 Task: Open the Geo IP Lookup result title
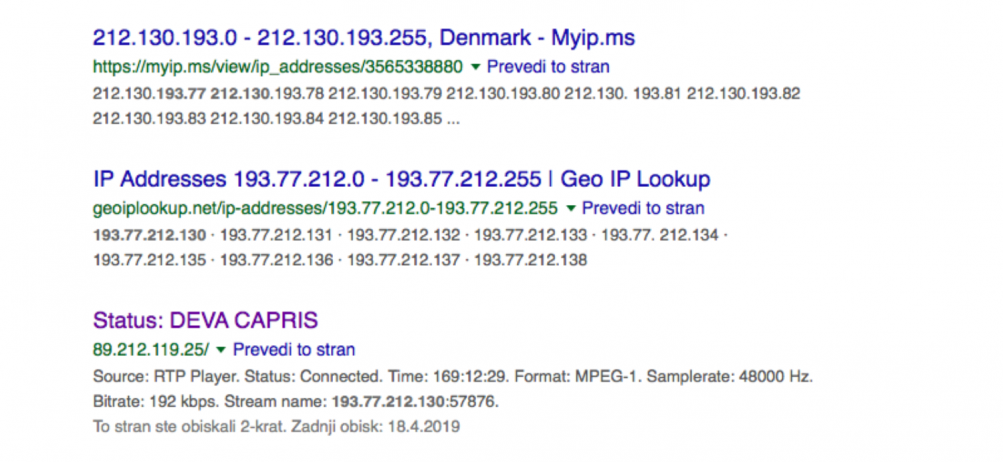point(402,179)
